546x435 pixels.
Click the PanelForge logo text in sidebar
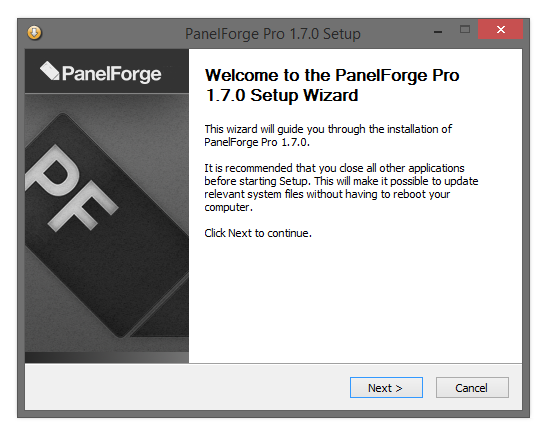pyautogui.click(x=111, y=73)
